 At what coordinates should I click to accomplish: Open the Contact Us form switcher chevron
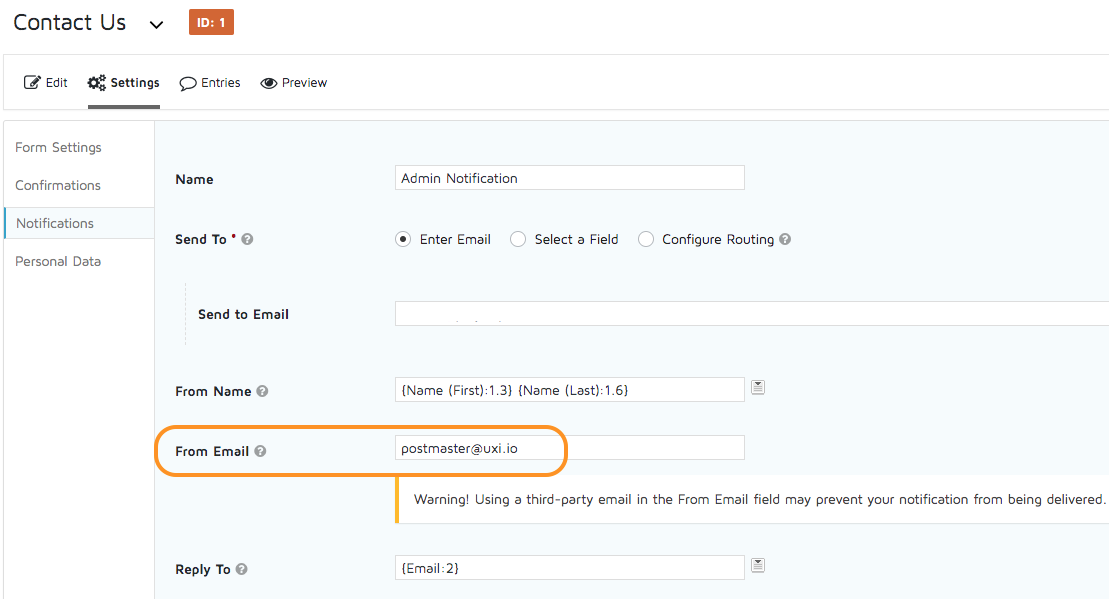156,25
